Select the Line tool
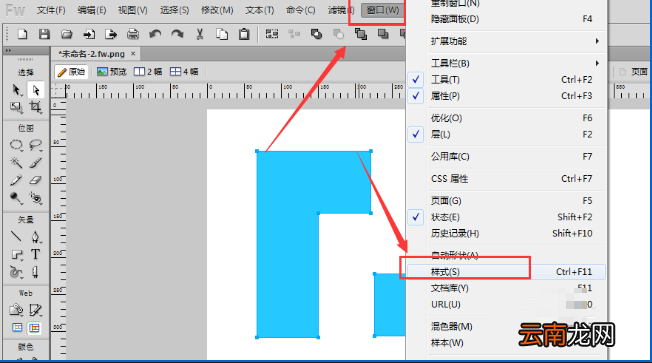The image size is (652, 363). (16, 237)
